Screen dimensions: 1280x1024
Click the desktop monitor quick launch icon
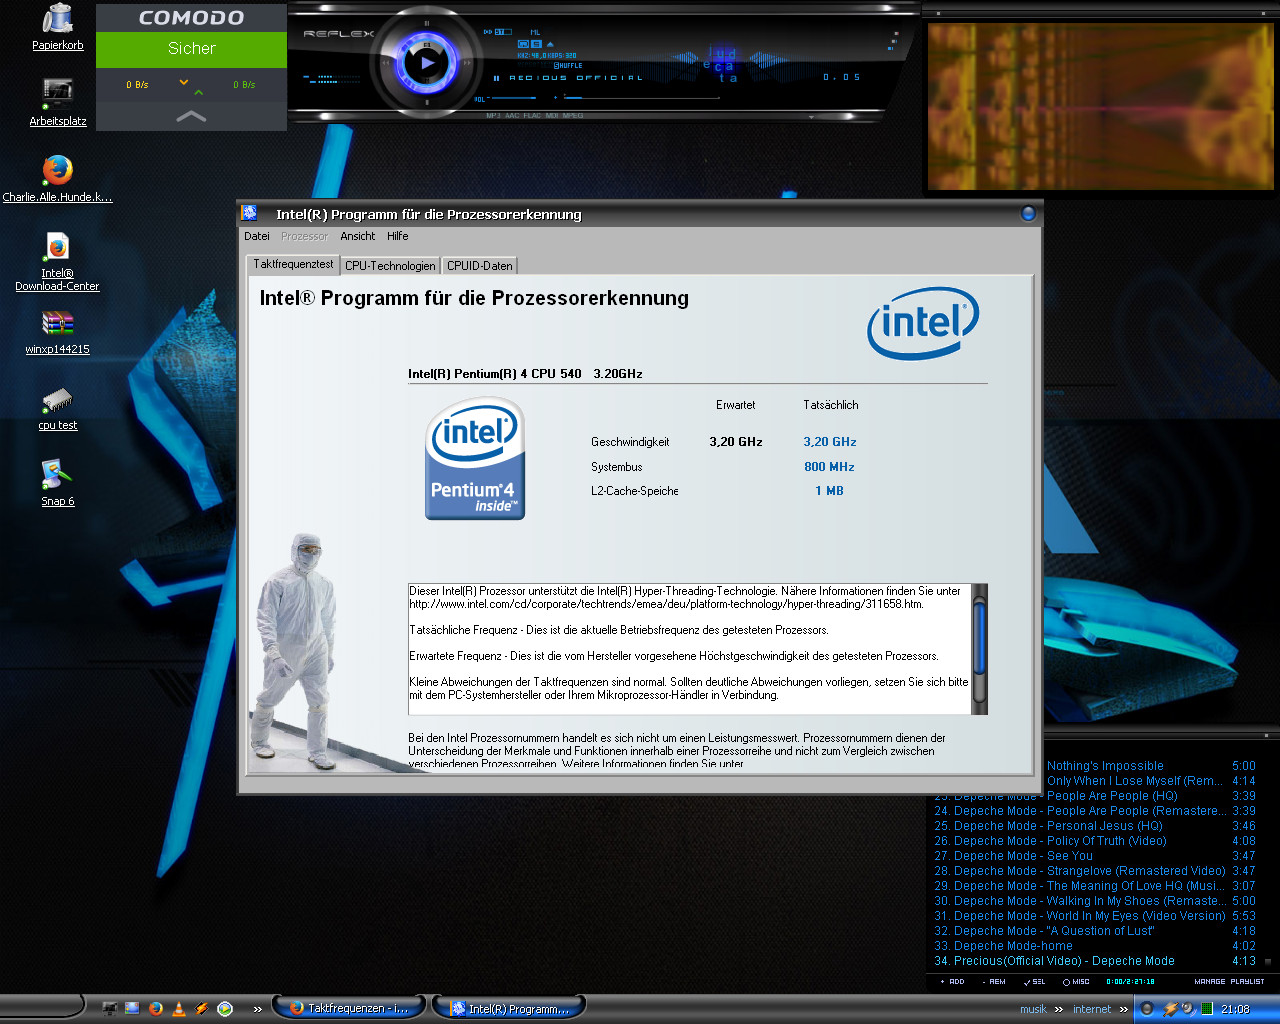[x=109, y=1009]
